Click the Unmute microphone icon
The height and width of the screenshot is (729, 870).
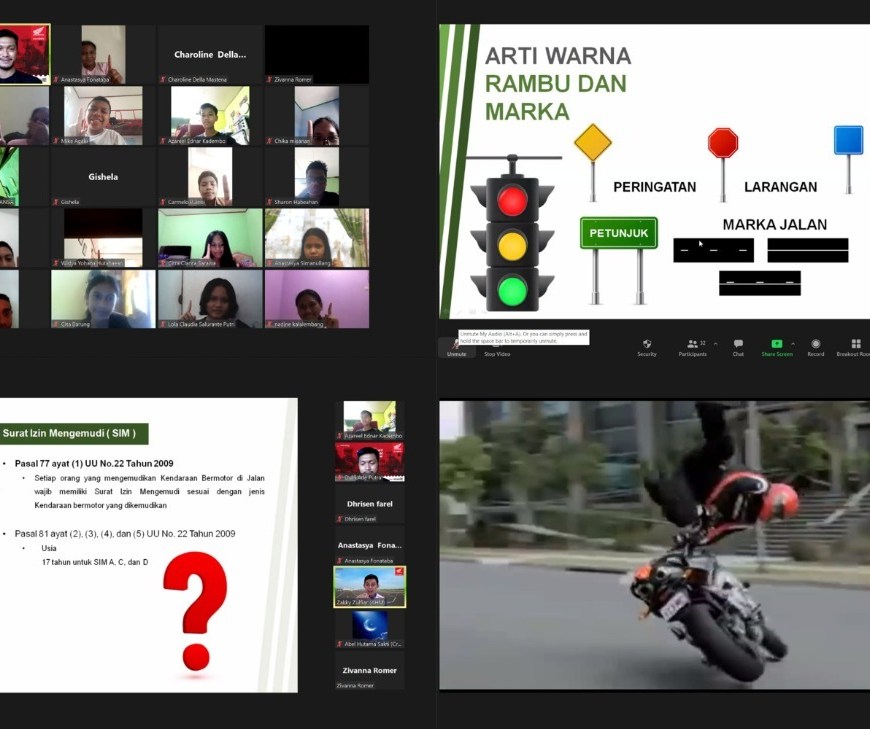point(456,345)
